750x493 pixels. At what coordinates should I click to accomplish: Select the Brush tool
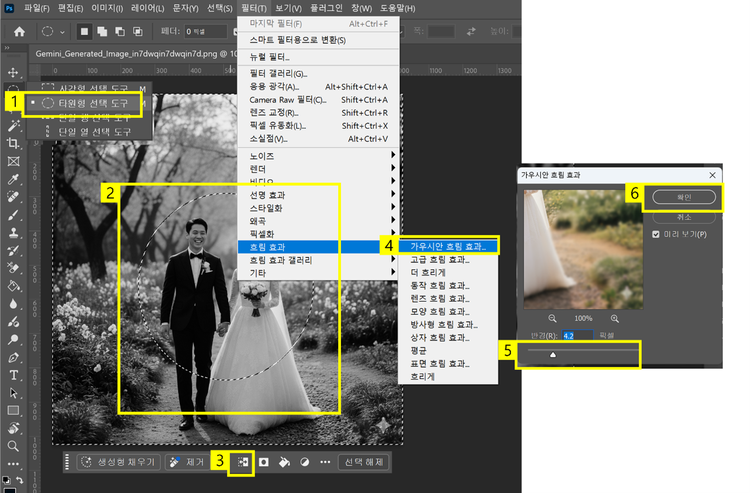click(13, 215)
